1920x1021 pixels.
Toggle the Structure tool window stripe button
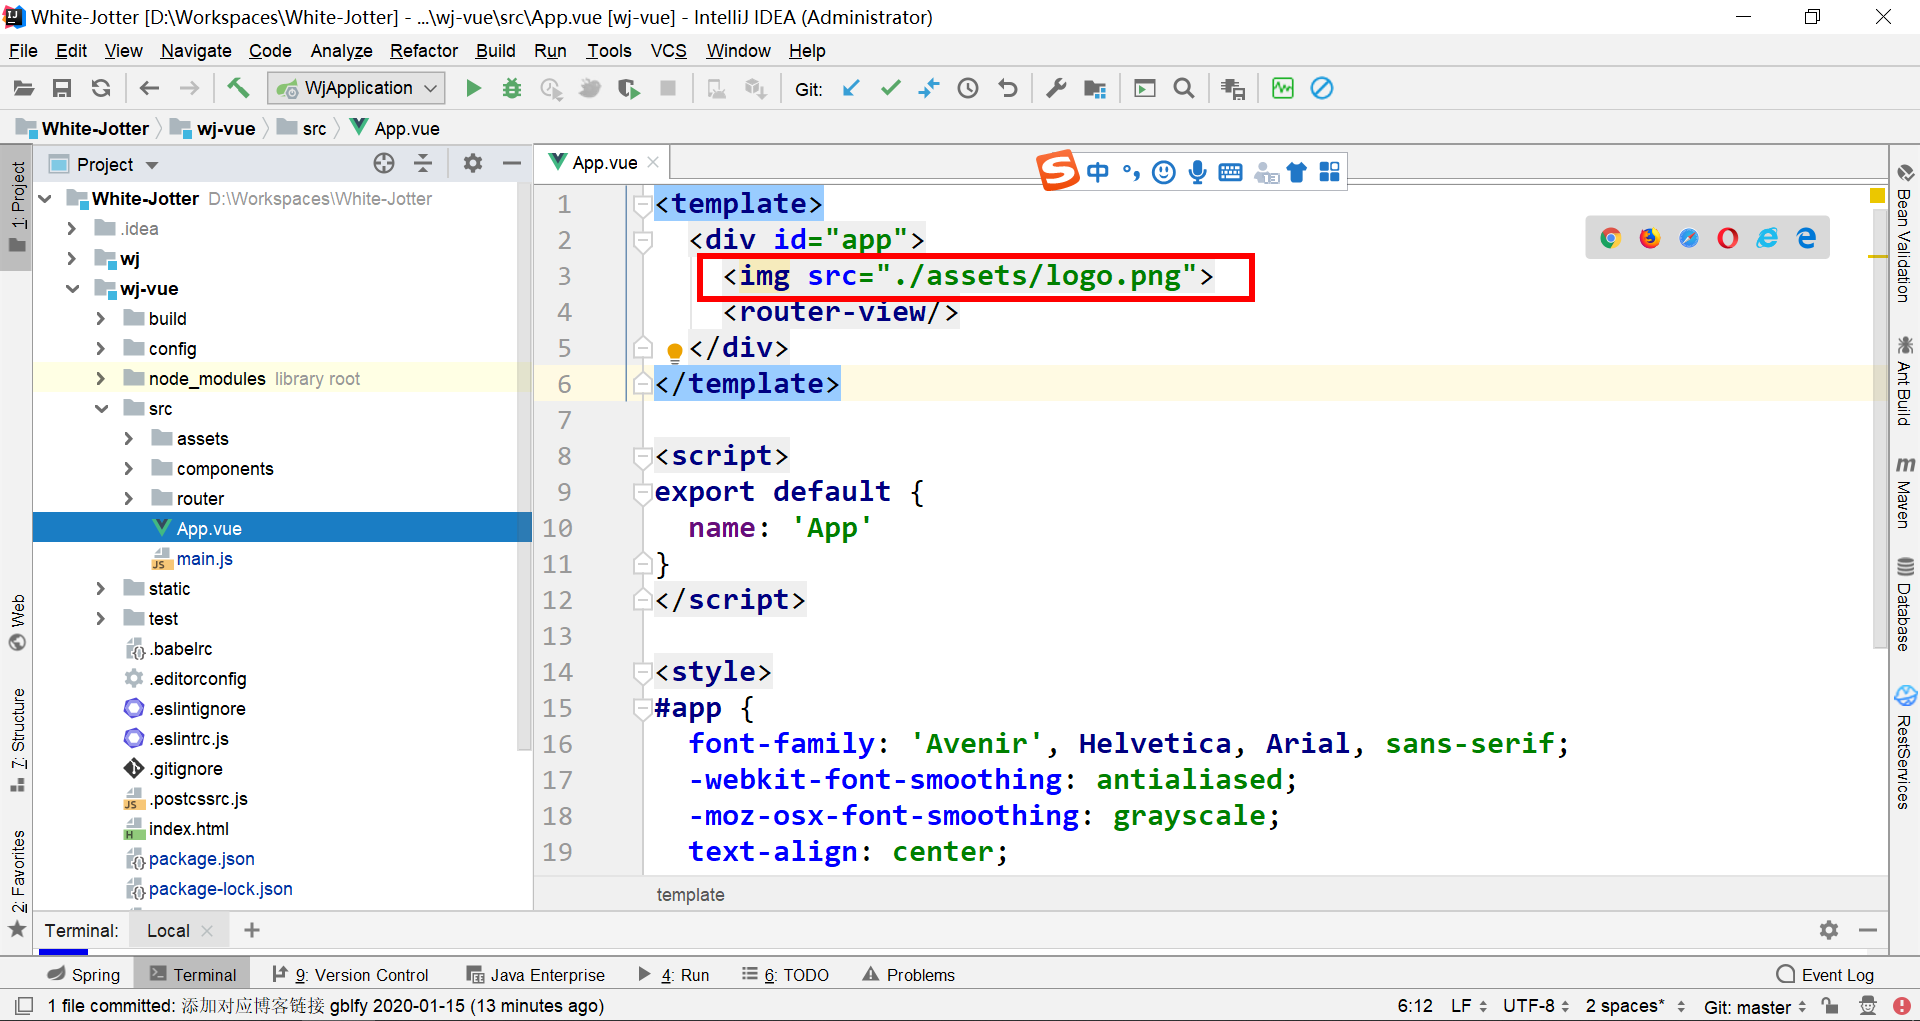click(17, 740)
